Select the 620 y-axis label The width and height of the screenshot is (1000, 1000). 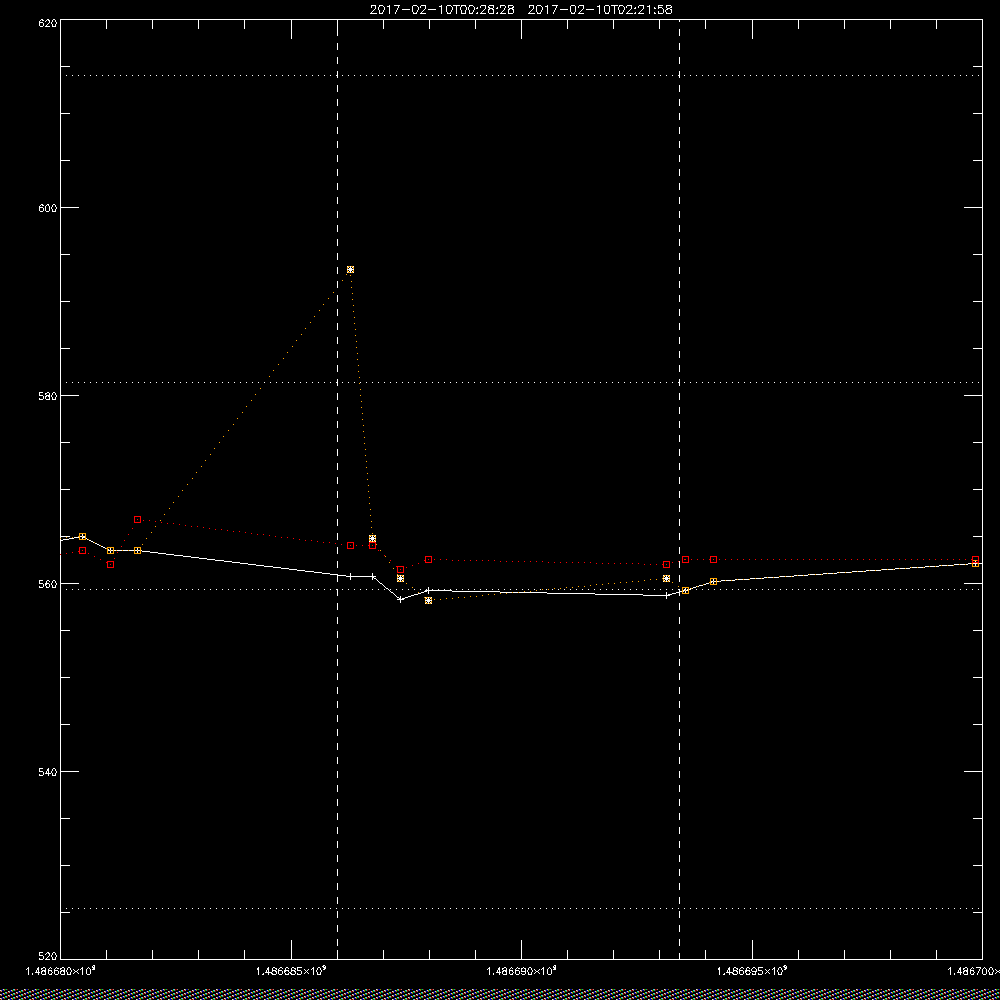point(48,22)
